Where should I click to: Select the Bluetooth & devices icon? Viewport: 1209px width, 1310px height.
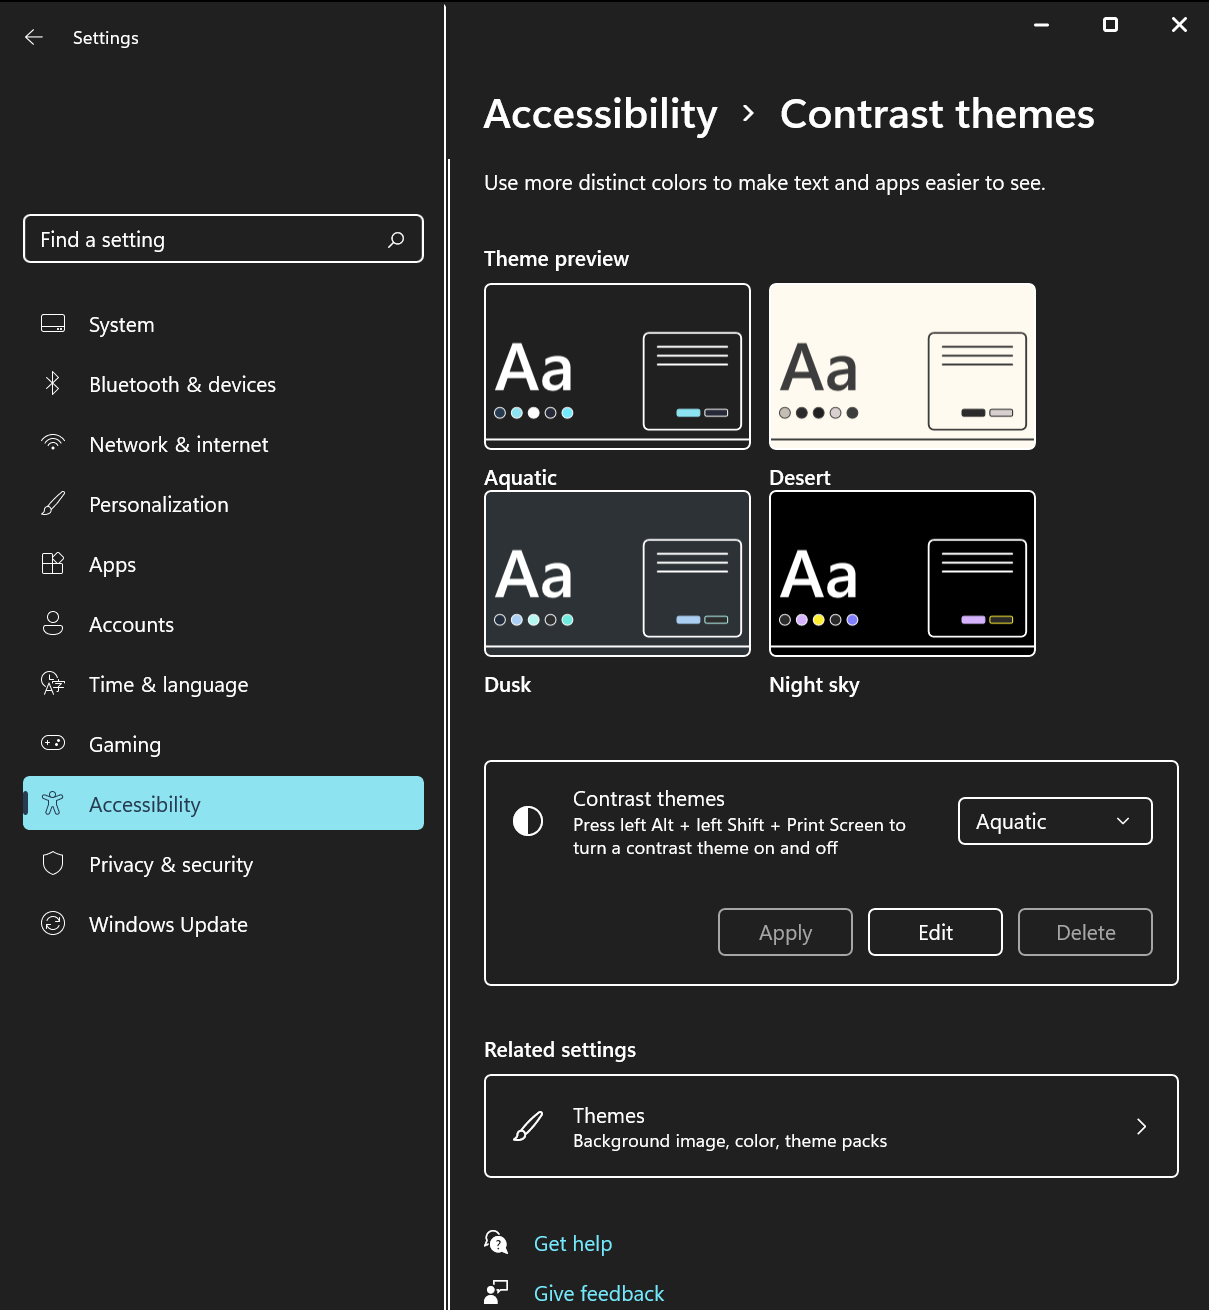(x=52, y=384)
